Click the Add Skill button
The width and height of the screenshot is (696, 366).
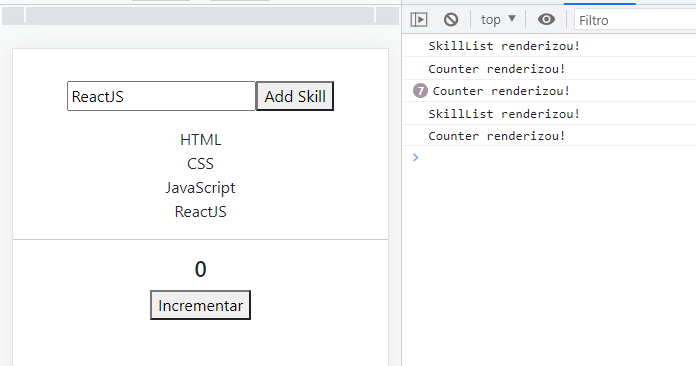click(x=295, y=96)
